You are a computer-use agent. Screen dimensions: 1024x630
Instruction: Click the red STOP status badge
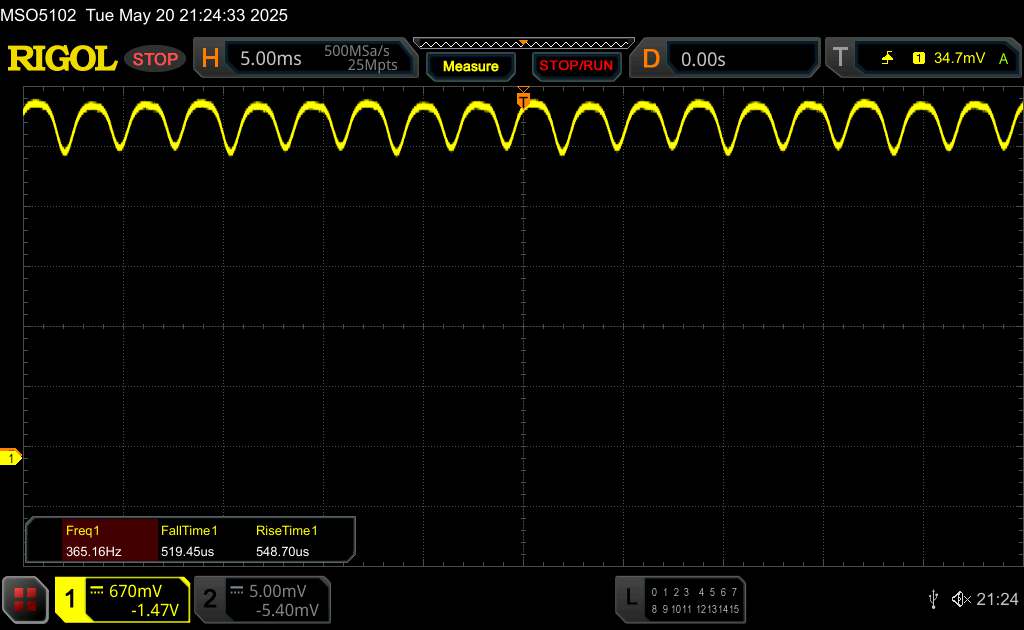(155, 59)
